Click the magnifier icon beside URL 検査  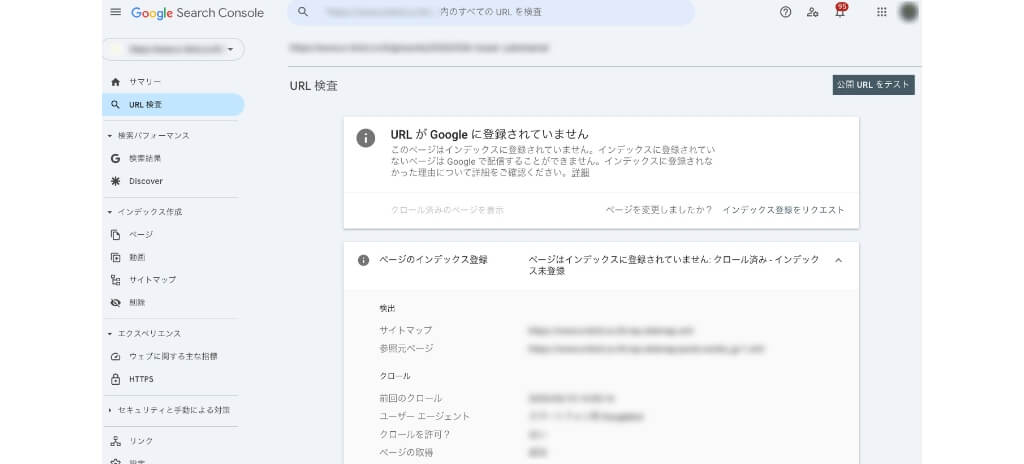tap(116, 105)
